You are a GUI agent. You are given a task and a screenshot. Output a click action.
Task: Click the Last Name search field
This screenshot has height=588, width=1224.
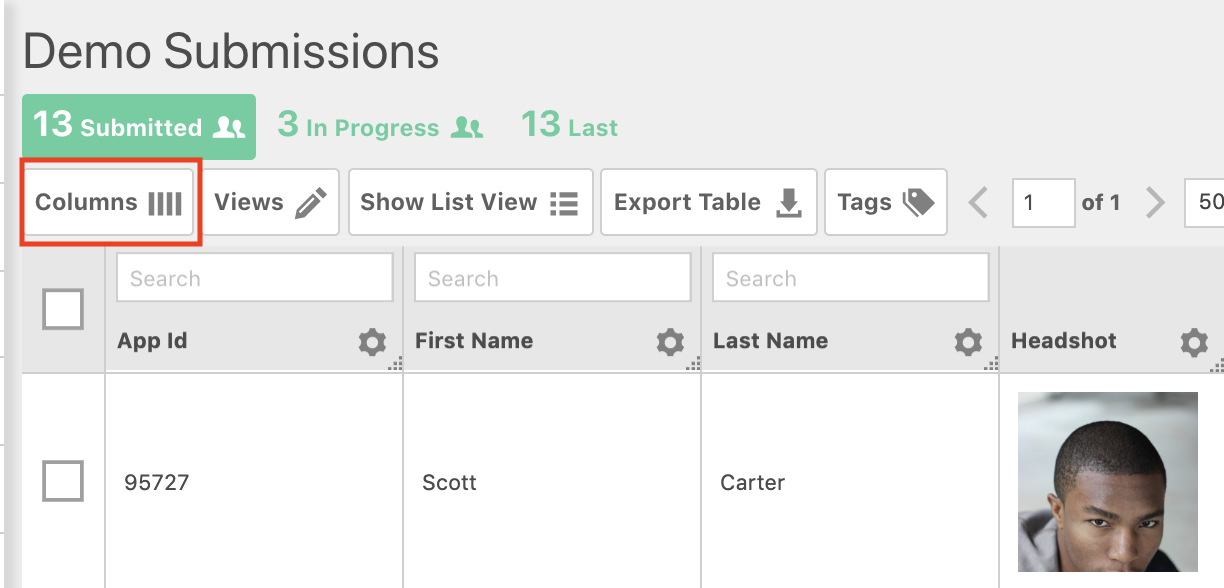click(850, 278)
